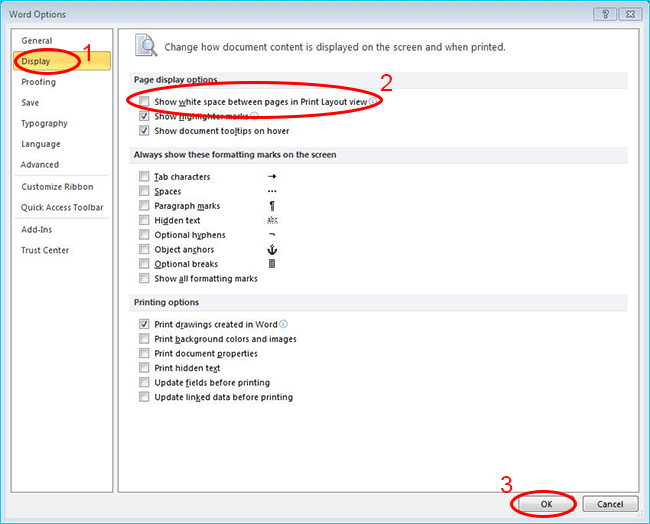650x524 pixels.
Task: Check the Object anchors box
Action: [x=144, y=249]
